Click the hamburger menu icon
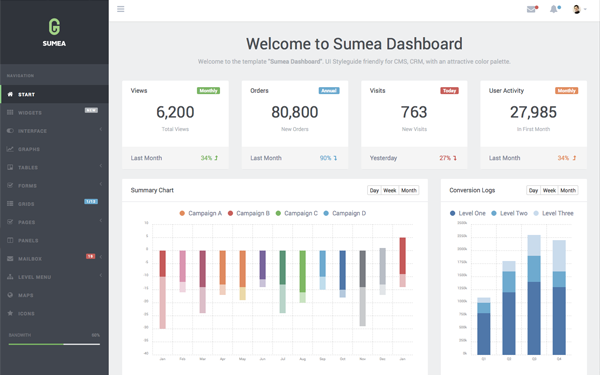Viewport: 600px width, 375px height. (x=121, y=9)
